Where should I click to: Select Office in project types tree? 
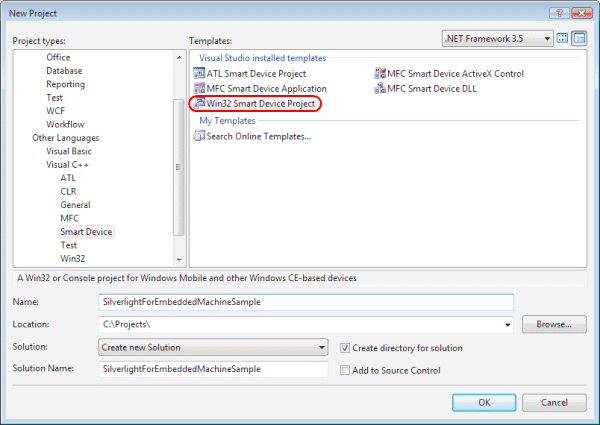tap(58, 57)
